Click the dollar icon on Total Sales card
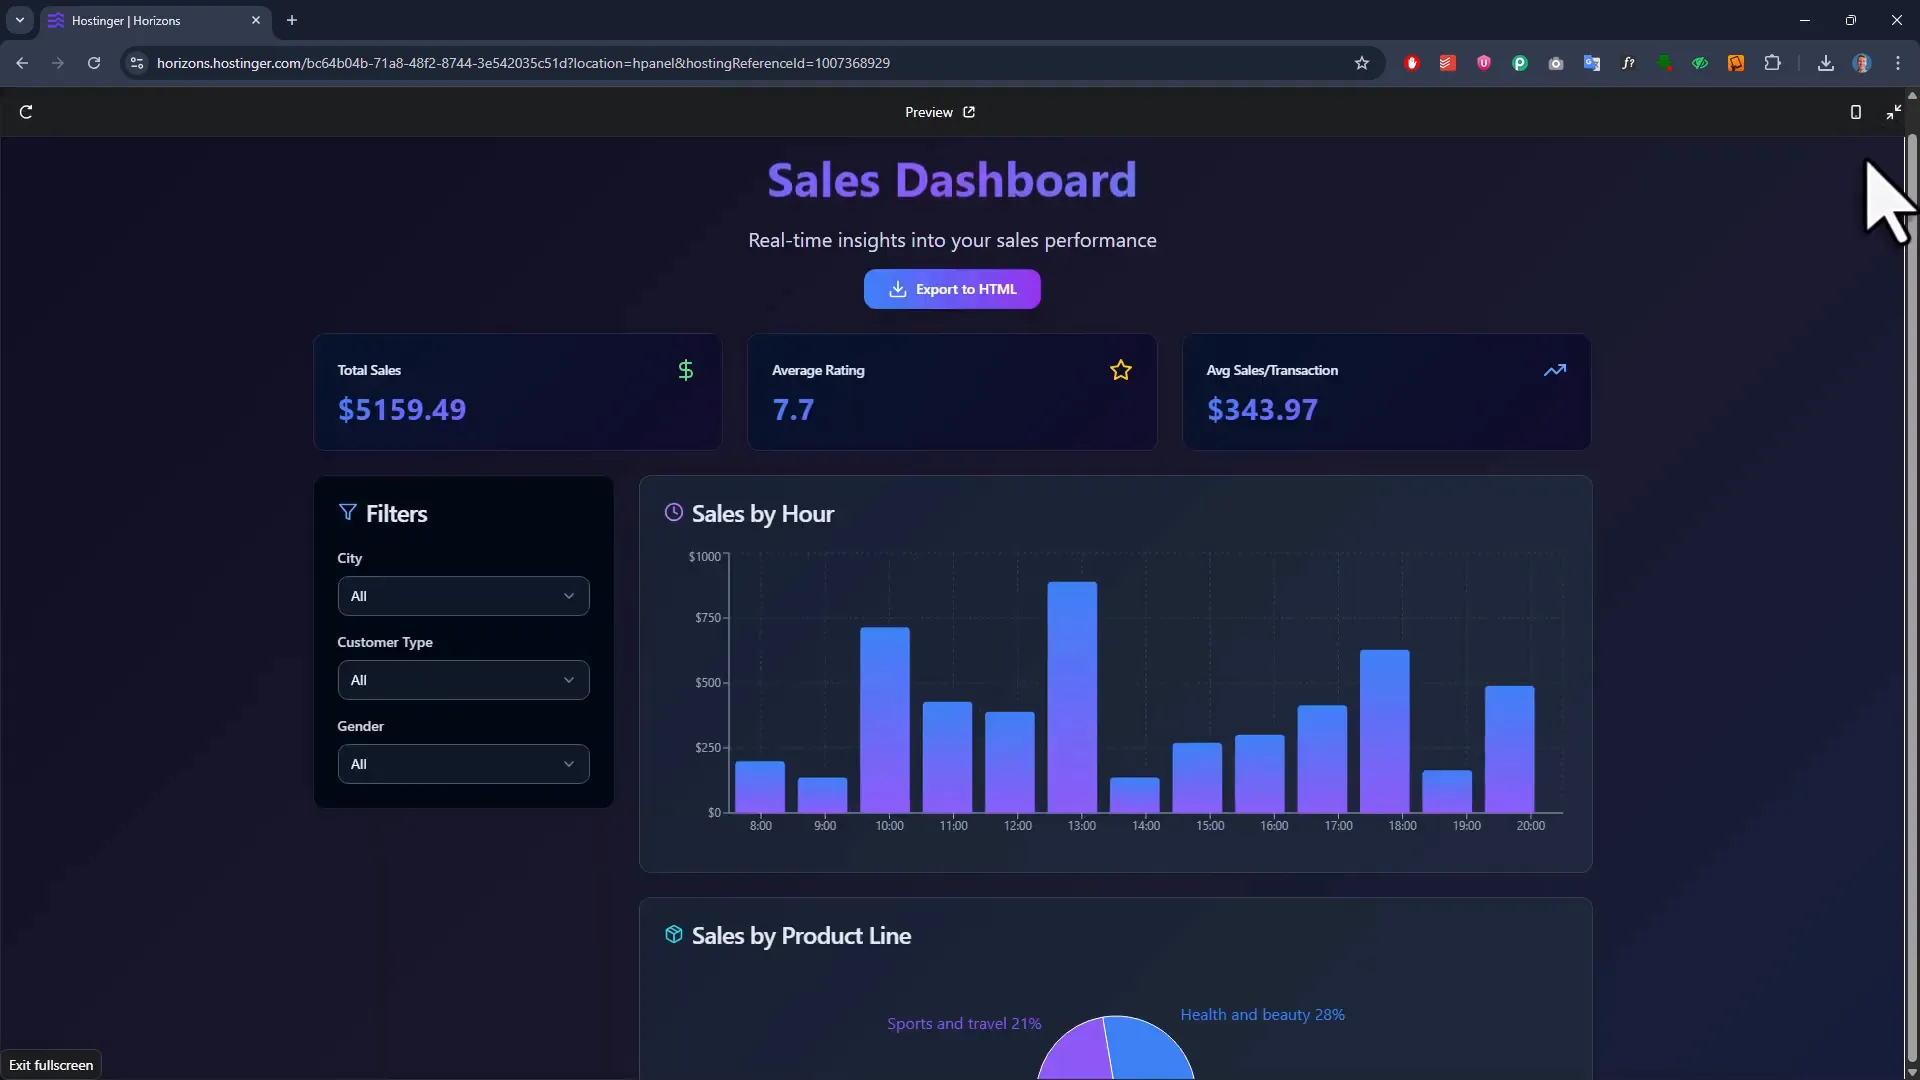Viewport: 1920px width, 1080px height. (x=685, y=369)
